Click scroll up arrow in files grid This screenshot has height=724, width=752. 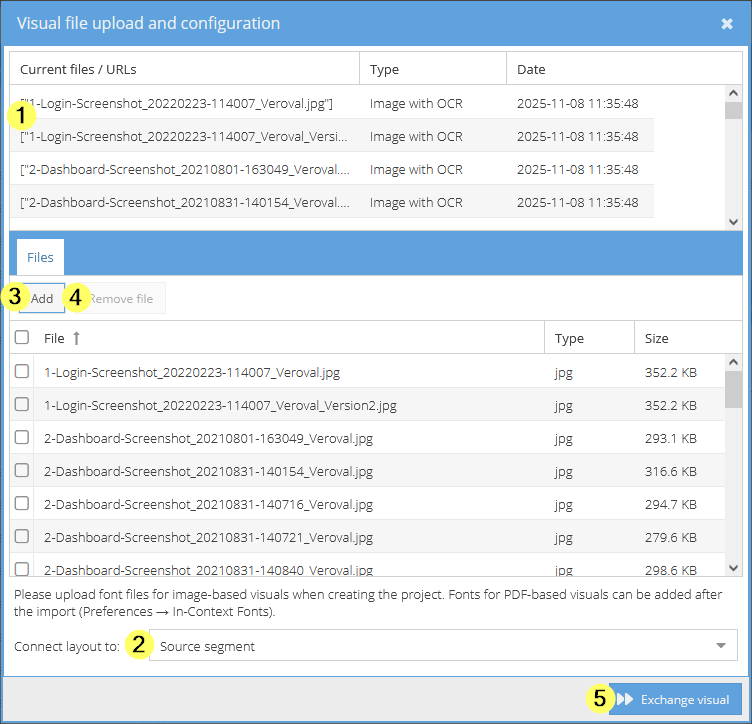click(x=733, y=363)
